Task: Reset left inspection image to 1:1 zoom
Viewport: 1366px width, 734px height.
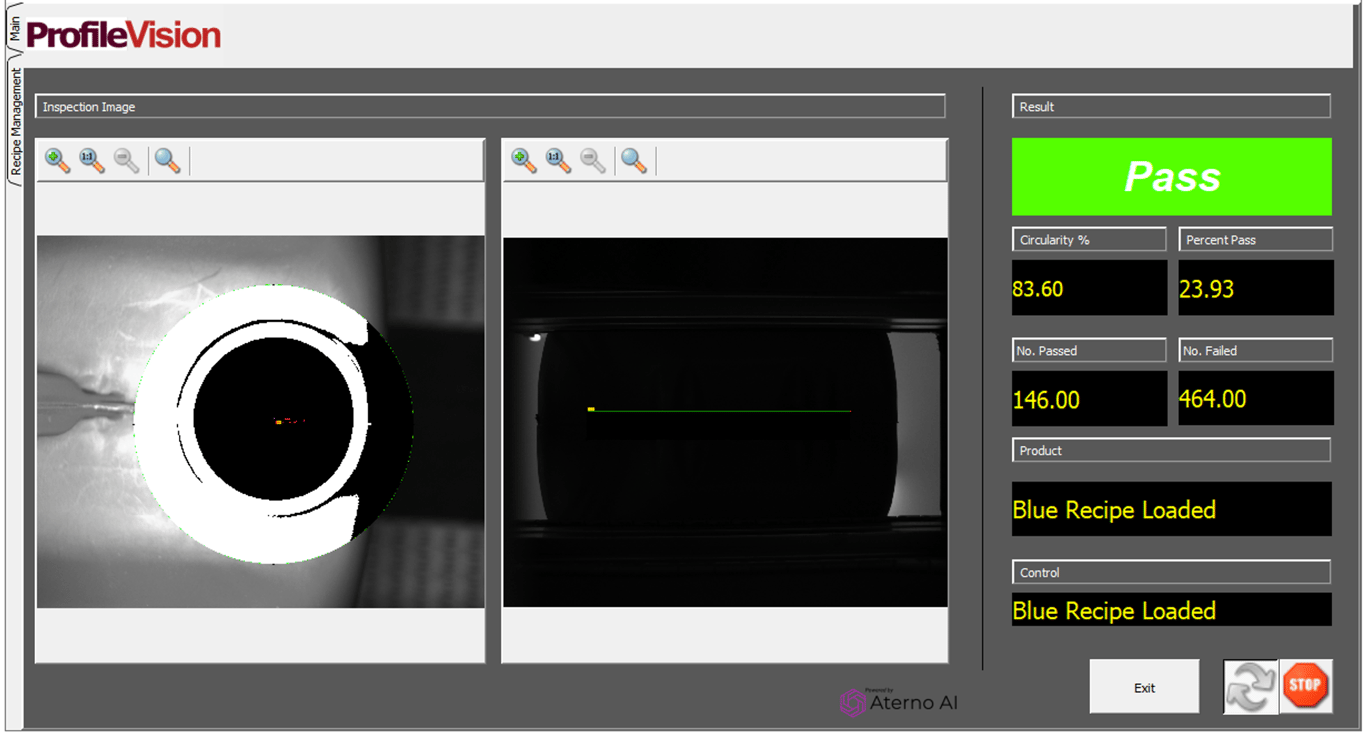Action: click(92, 160)
